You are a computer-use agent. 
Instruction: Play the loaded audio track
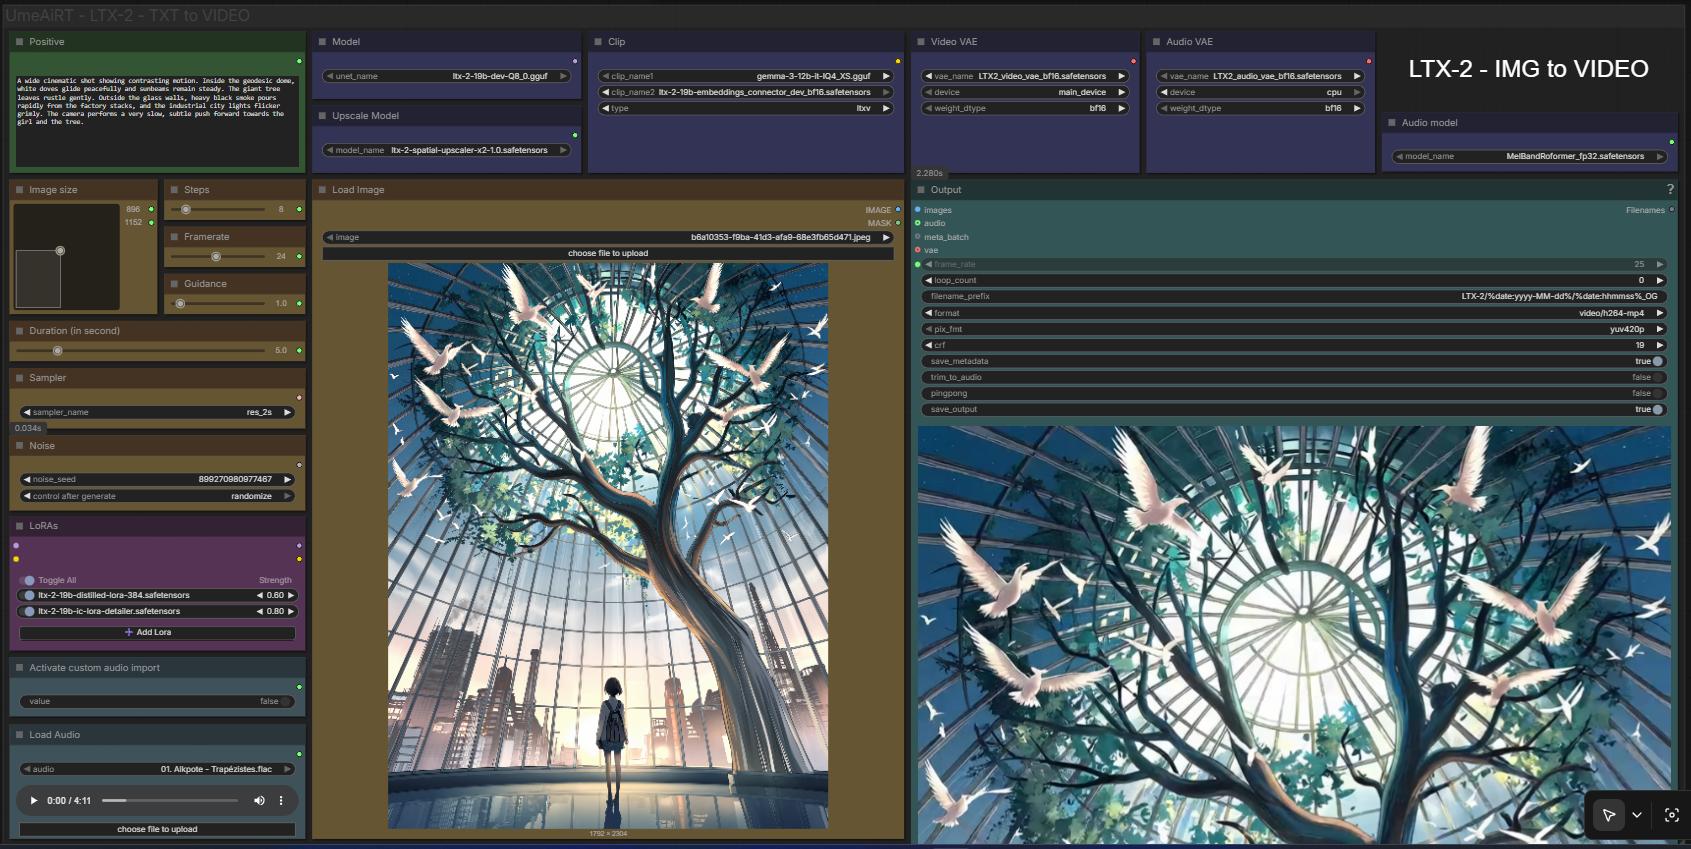[34, 800]
